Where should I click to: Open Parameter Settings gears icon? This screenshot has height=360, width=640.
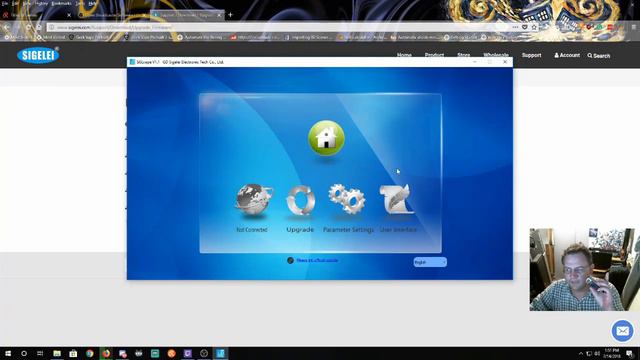click(x=347, y=199)
